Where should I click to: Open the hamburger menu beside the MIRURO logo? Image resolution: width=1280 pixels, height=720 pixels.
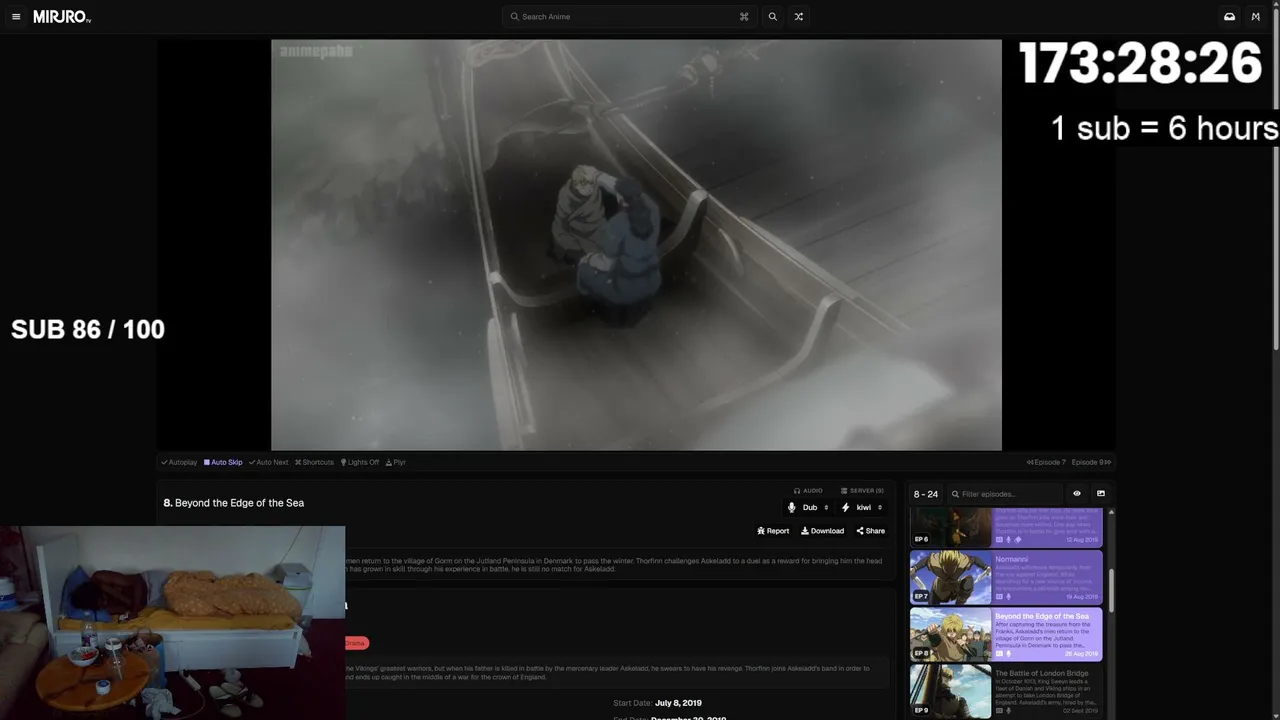pyautogui.click(x=16, y=17)
